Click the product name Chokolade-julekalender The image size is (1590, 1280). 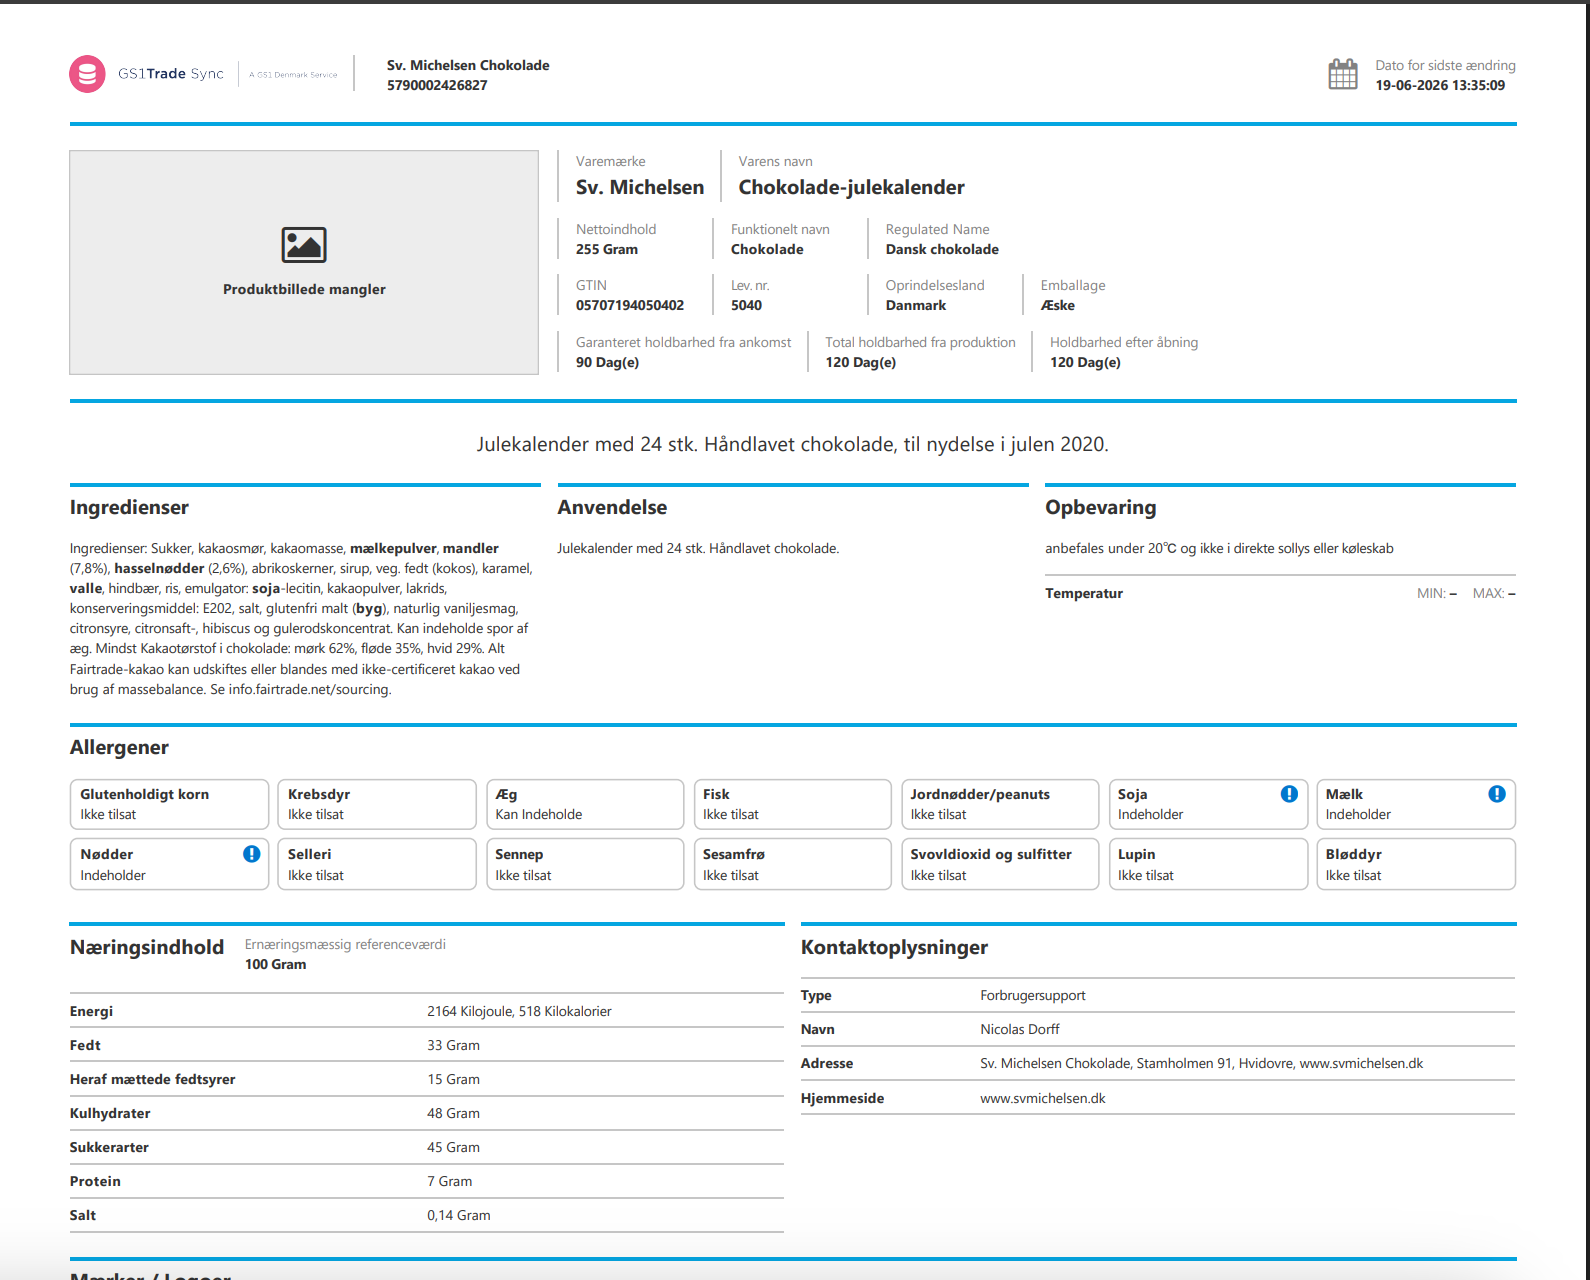[851, 187]
